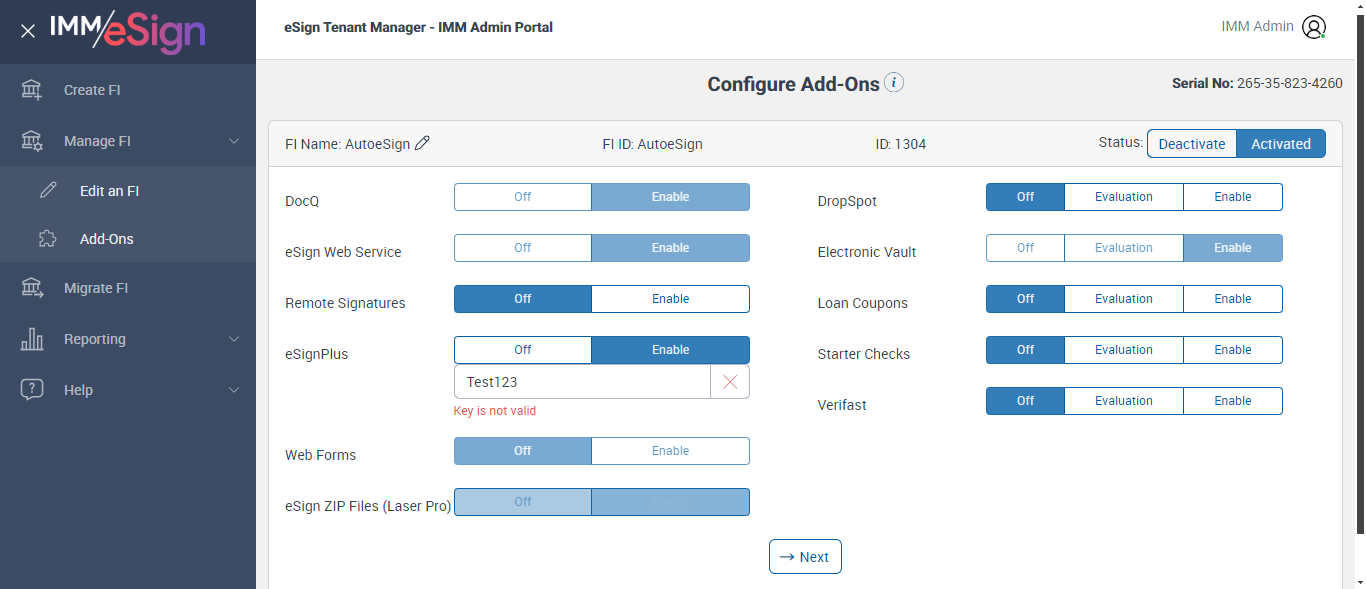Click the Create FI bank icon

32,90
